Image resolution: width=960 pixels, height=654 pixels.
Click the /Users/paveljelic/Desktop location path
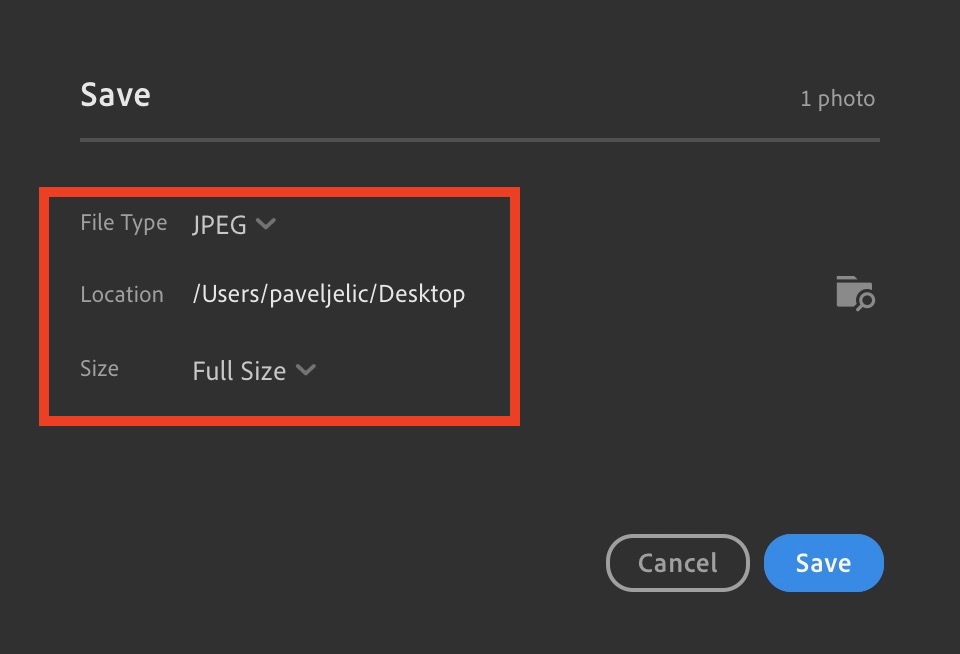click(328, 294)
